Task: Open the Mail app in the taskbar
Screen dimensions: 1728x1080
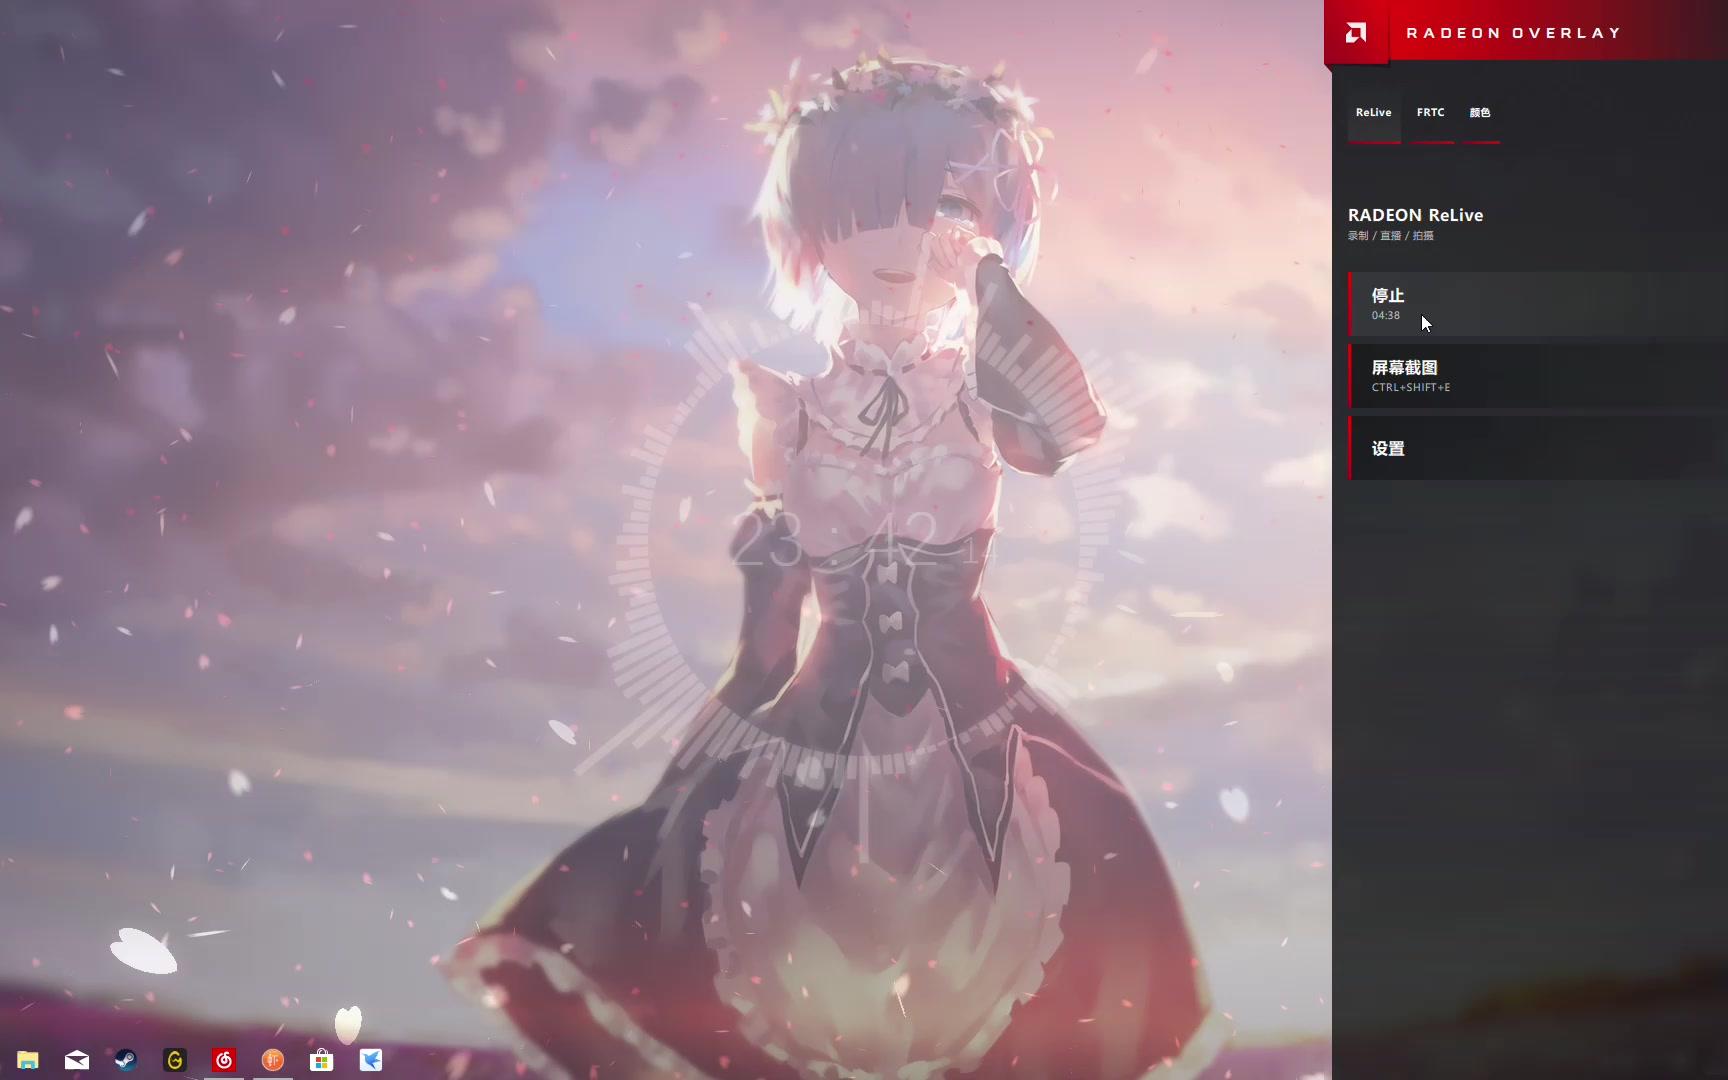Action: (77, 1060)
